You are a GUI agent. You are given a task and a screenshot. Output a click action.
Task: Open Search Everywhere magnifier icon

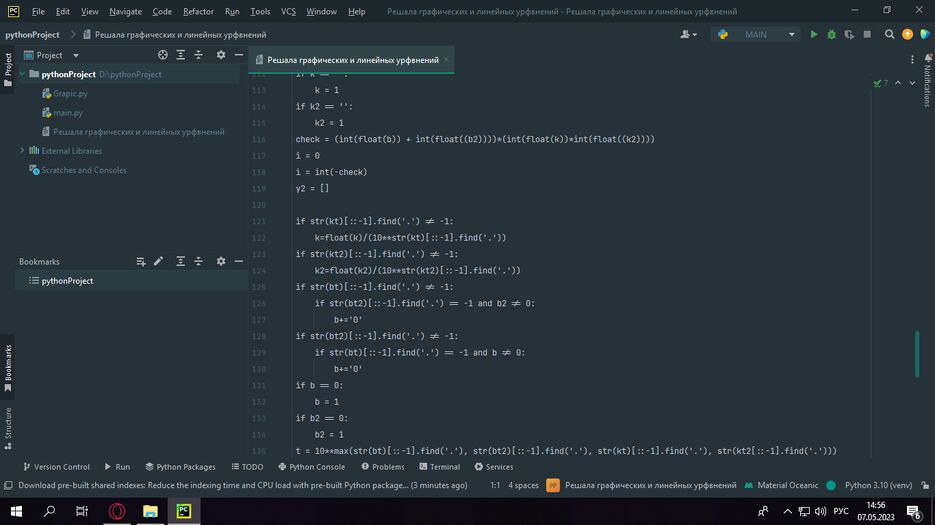coord(889,35)
